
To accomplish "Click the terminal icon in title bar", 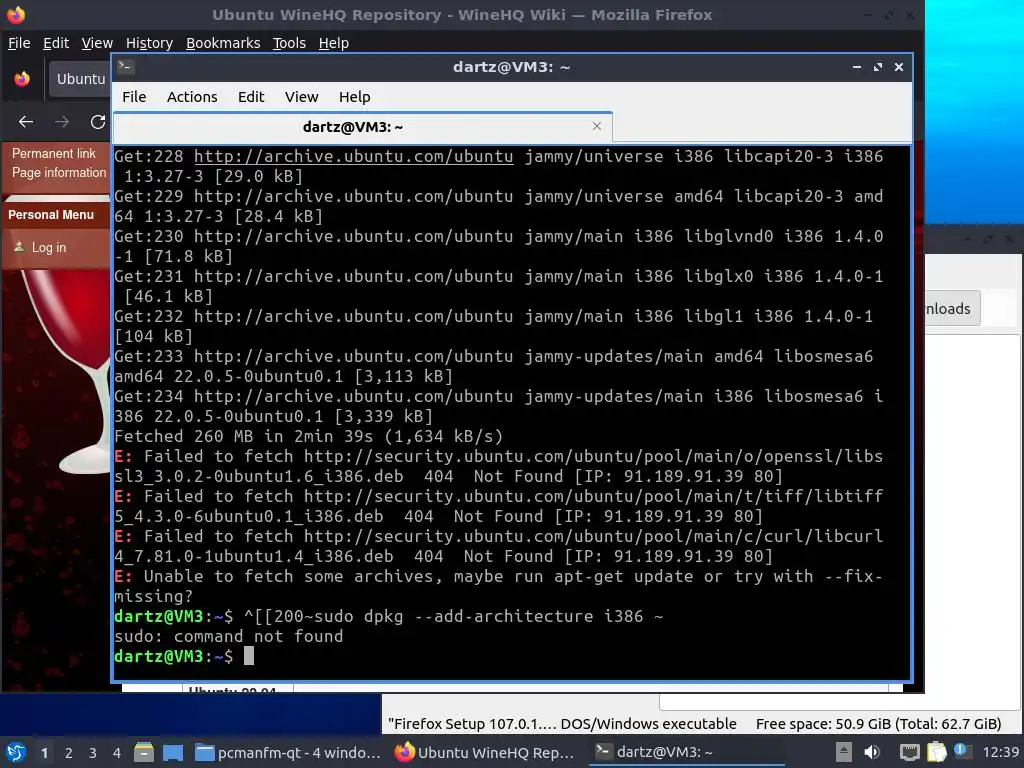I will tap(125, 66).
